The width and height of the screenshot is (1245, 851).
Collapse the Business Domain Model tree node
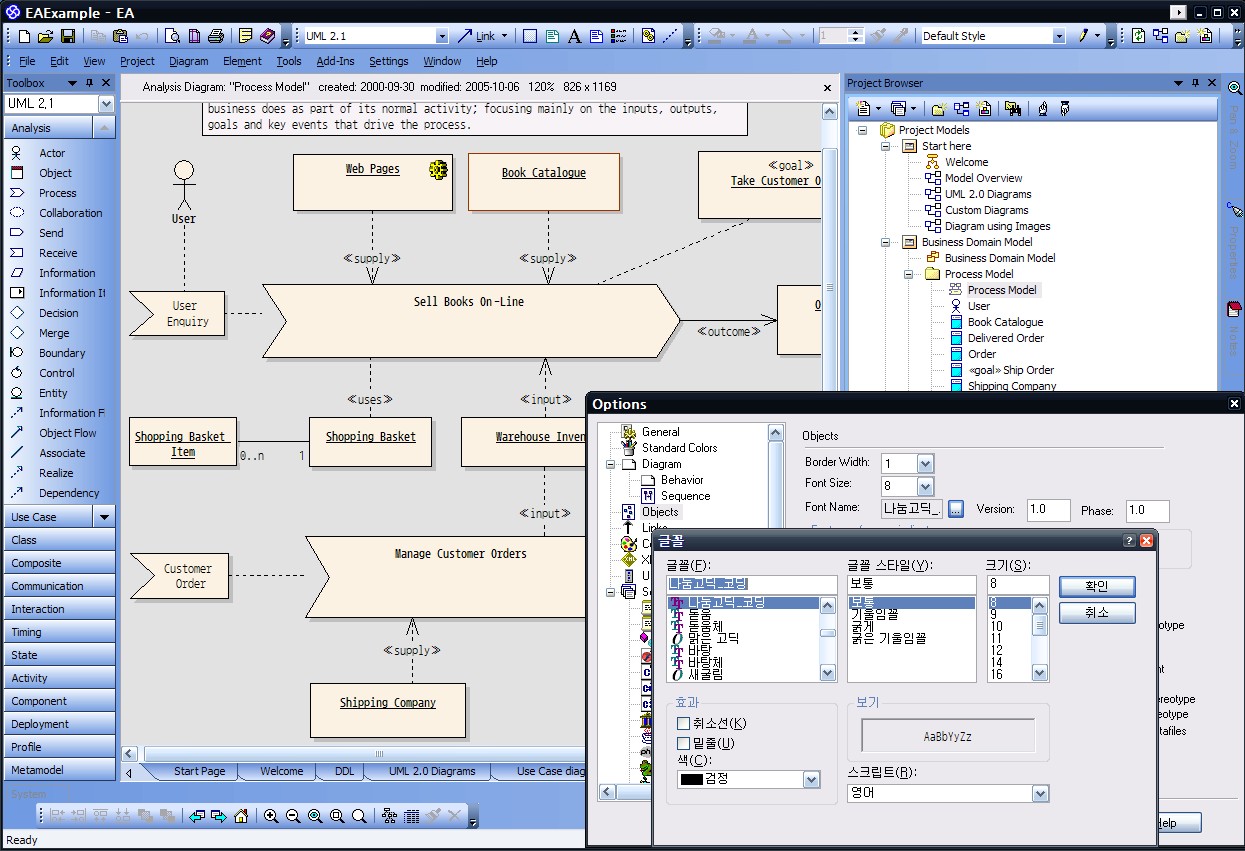click(886, 242)
